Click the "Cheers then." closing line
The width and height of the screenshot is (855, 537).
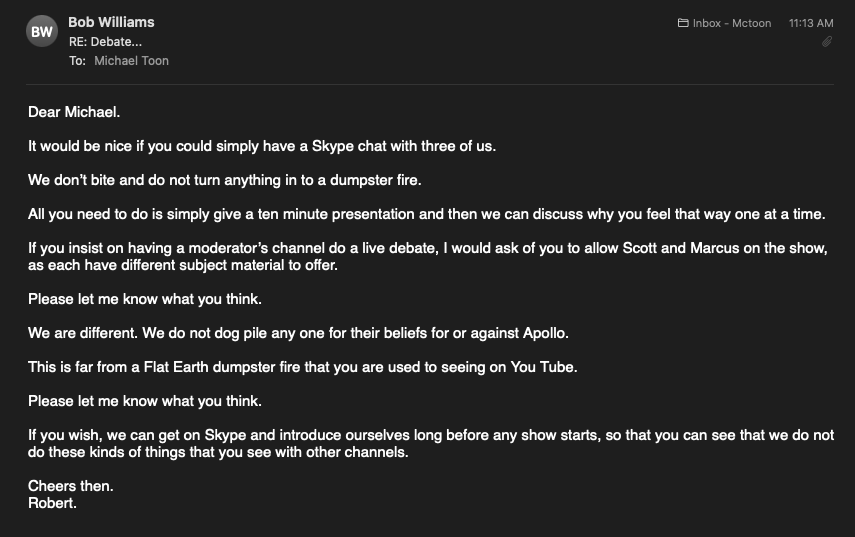click(70, 486)
